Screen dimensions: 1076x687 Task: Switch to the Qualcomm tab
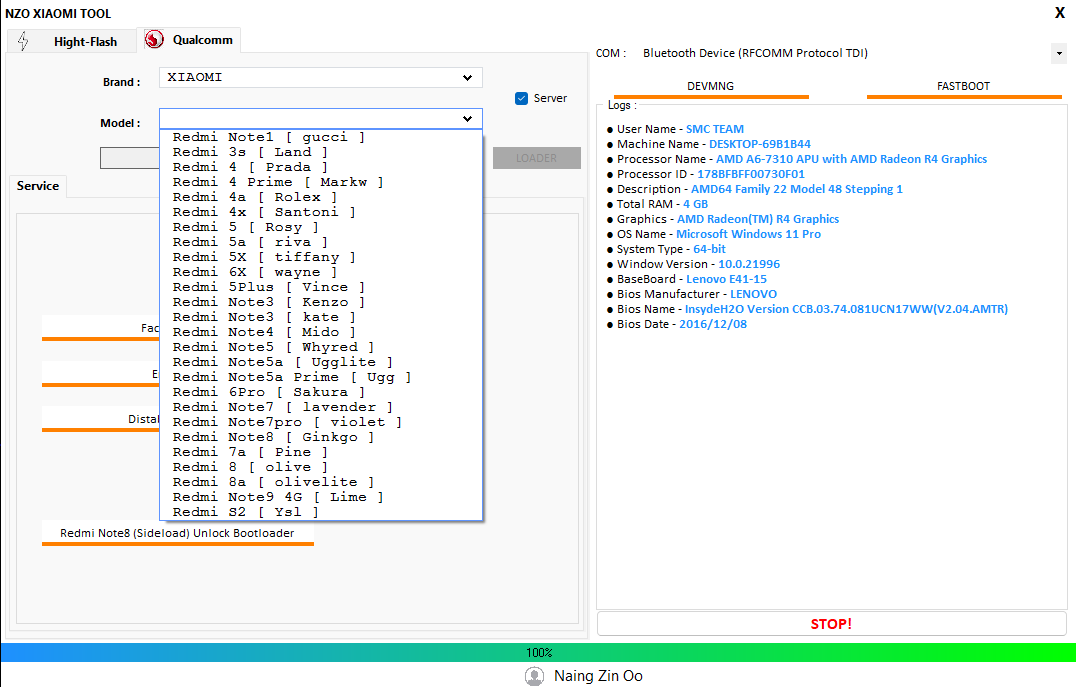point(189,40)
